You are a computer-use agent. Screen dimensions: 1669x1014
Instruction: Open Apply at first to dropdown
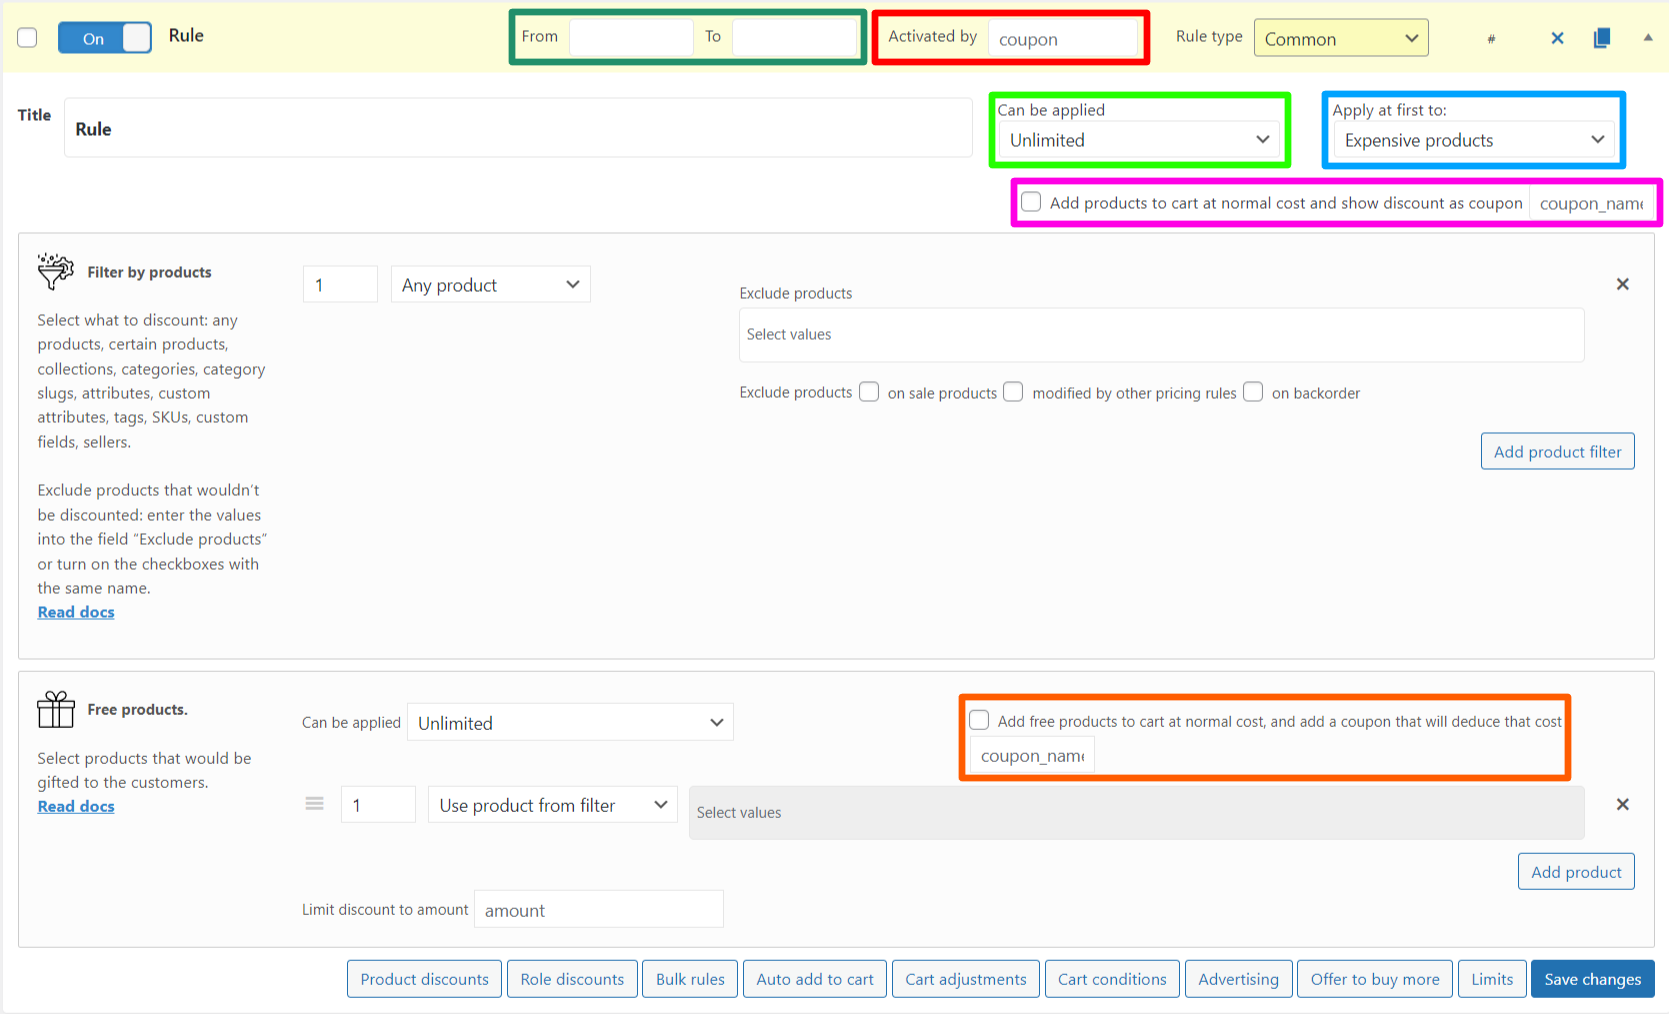click(x=1474, y=140)
